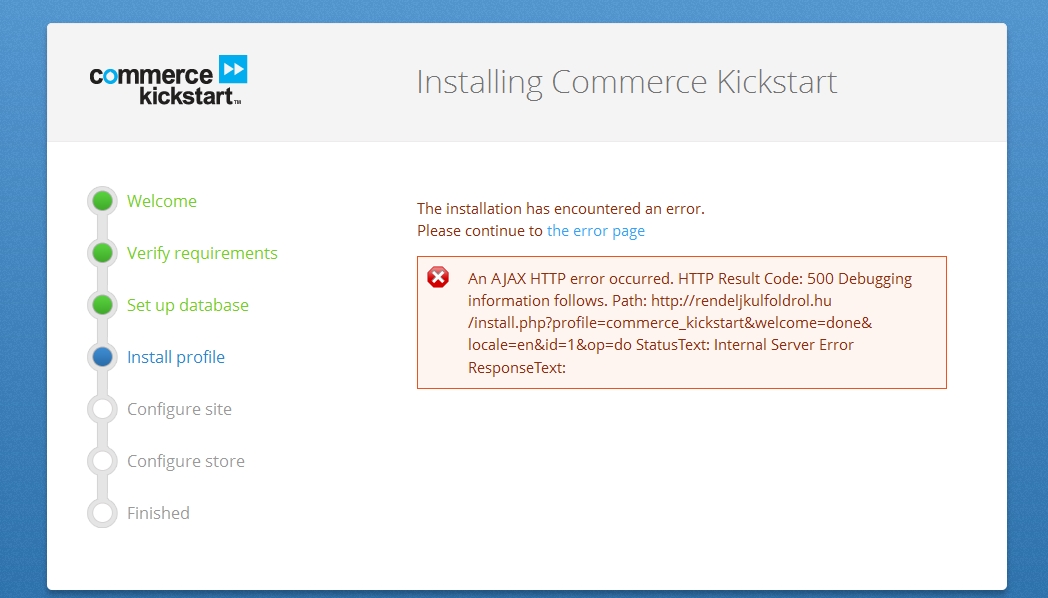Screen dimensions: 1048x598
Task: Click the empty Configure store step circle
Action: point(102,461)
